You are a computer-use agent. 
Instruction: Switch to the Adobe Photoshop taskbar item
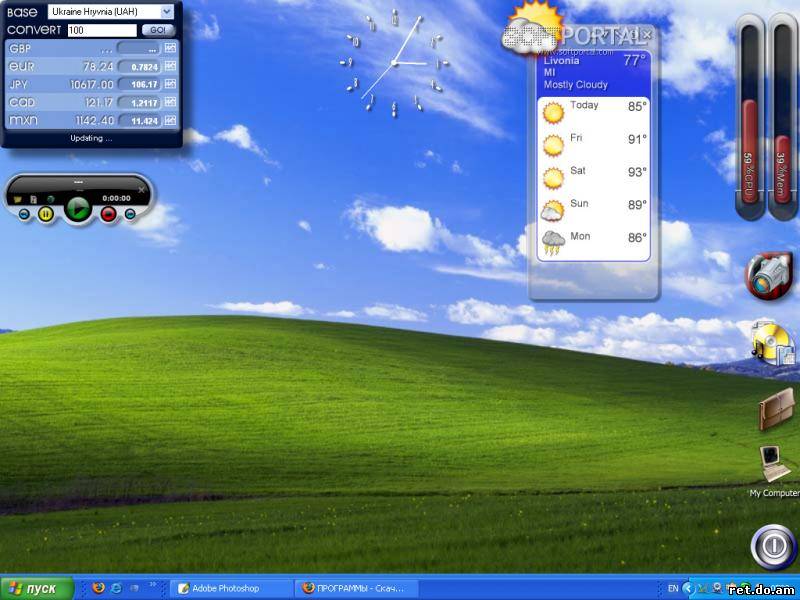[225, 588]
